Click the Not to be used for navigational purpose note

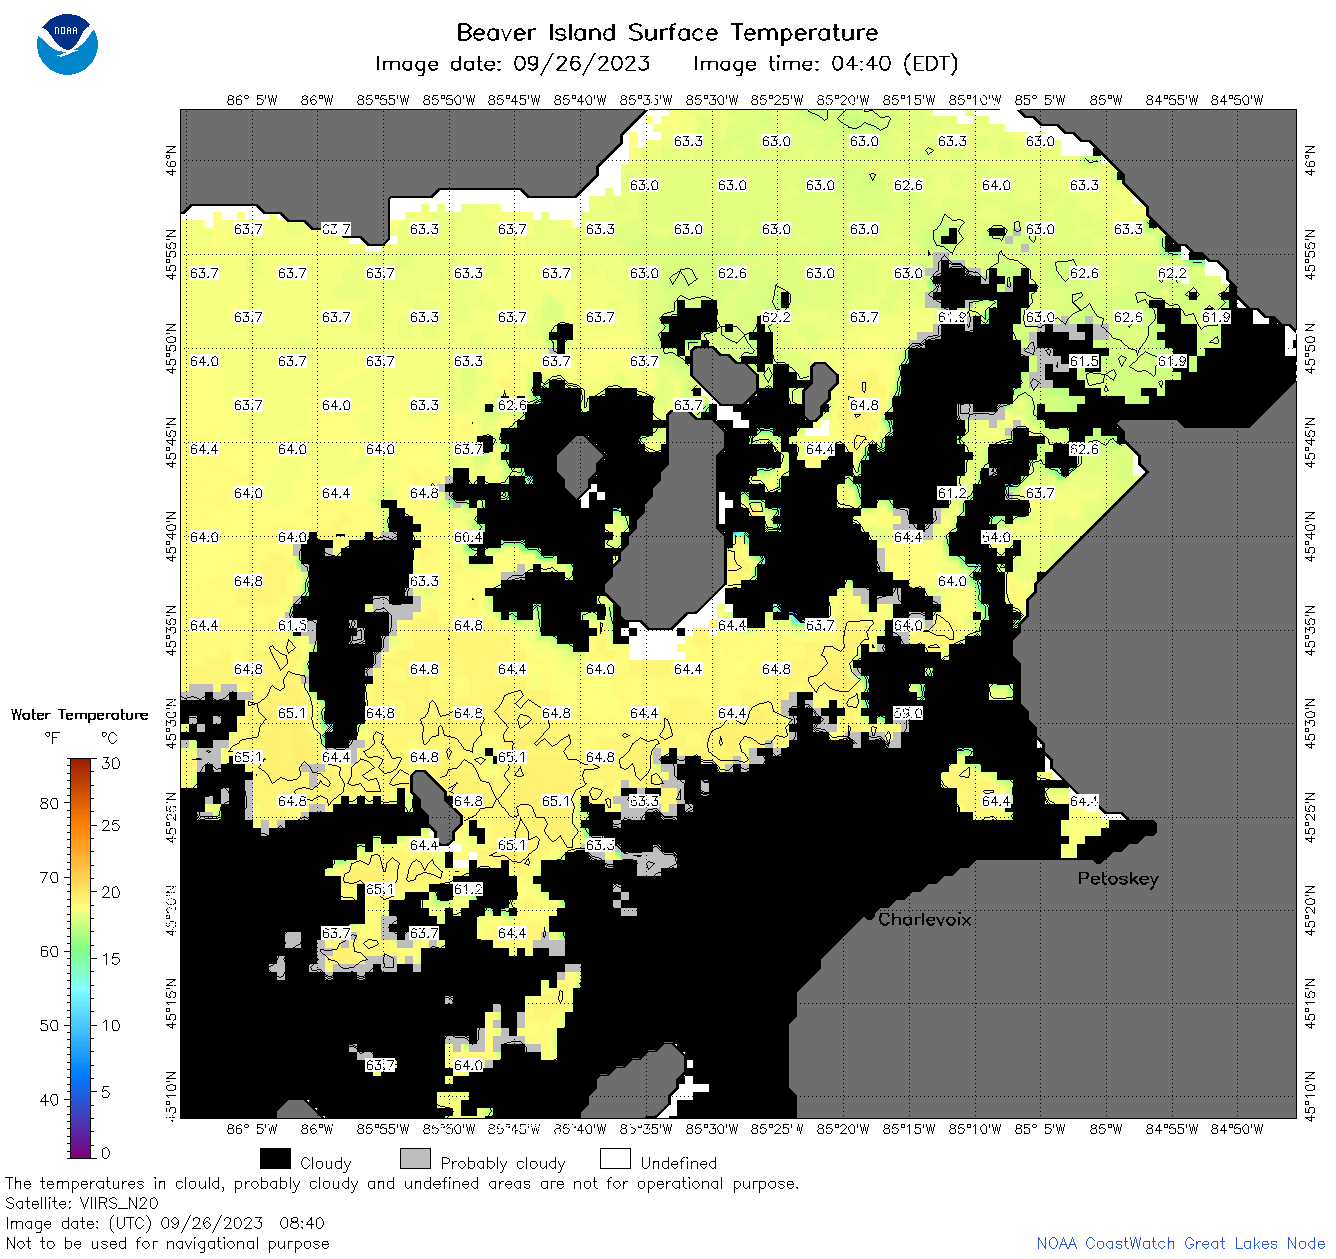tap(167, 1243)
